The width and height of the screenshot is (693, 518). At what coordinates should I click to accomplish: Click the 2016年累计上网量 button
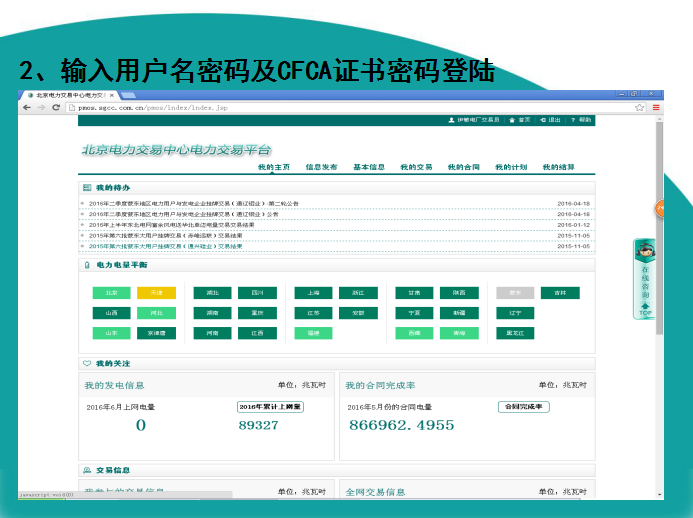[269, 407]
